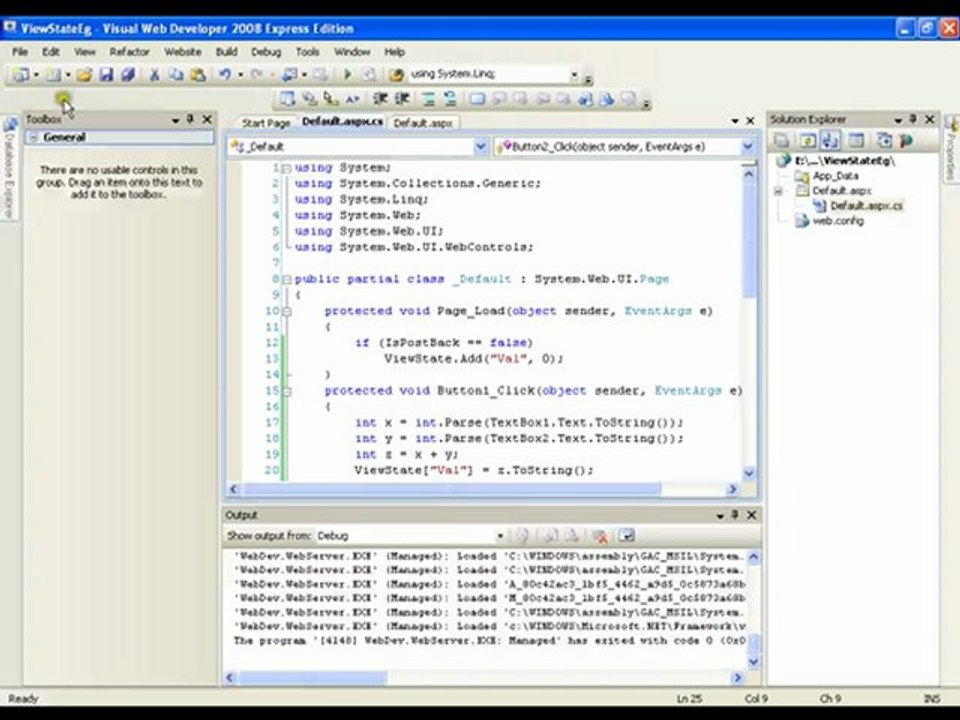Select App_Data folder in Solution Explorer
The height and width of the screenshot is (720, 960).
pos(835,176)
